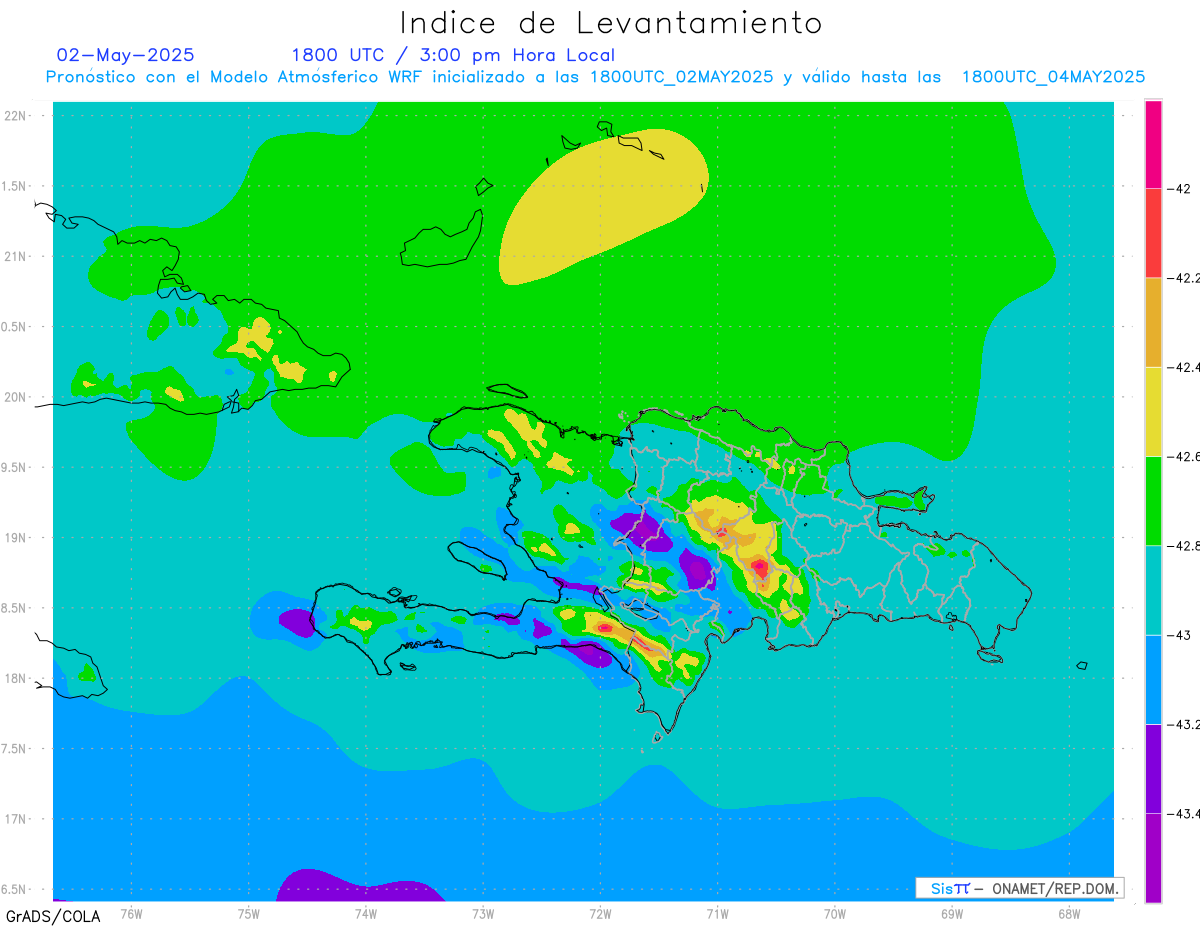Click the '-43' color scale value
The height and width of the screenshot is (927, 1200).
point(1178,635)
